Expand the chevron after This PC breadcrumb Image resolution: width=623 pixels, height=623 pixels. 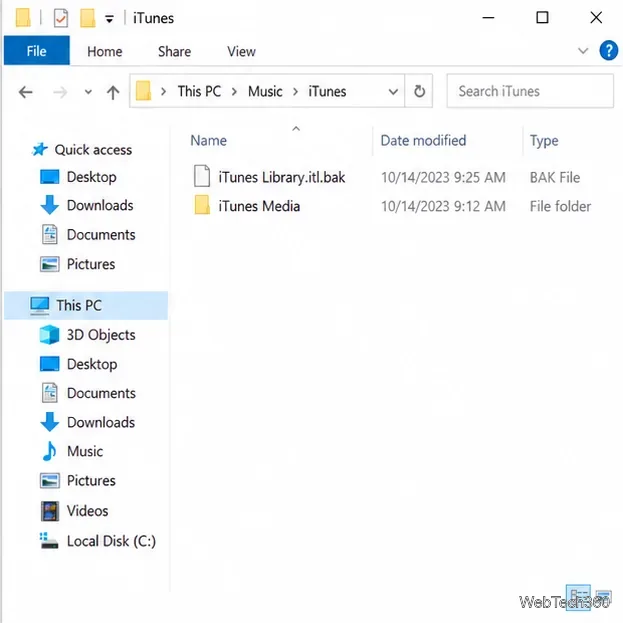point(234,92)
